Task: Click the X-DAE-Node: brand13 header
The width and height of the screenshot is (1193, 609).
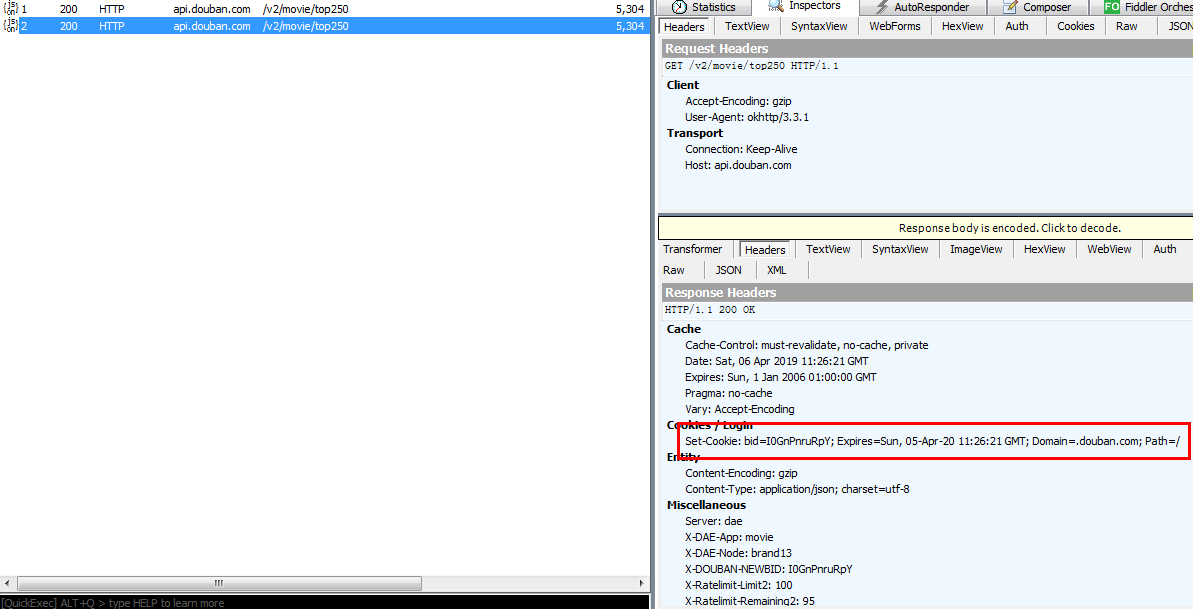Action: [x=738, y=553]
